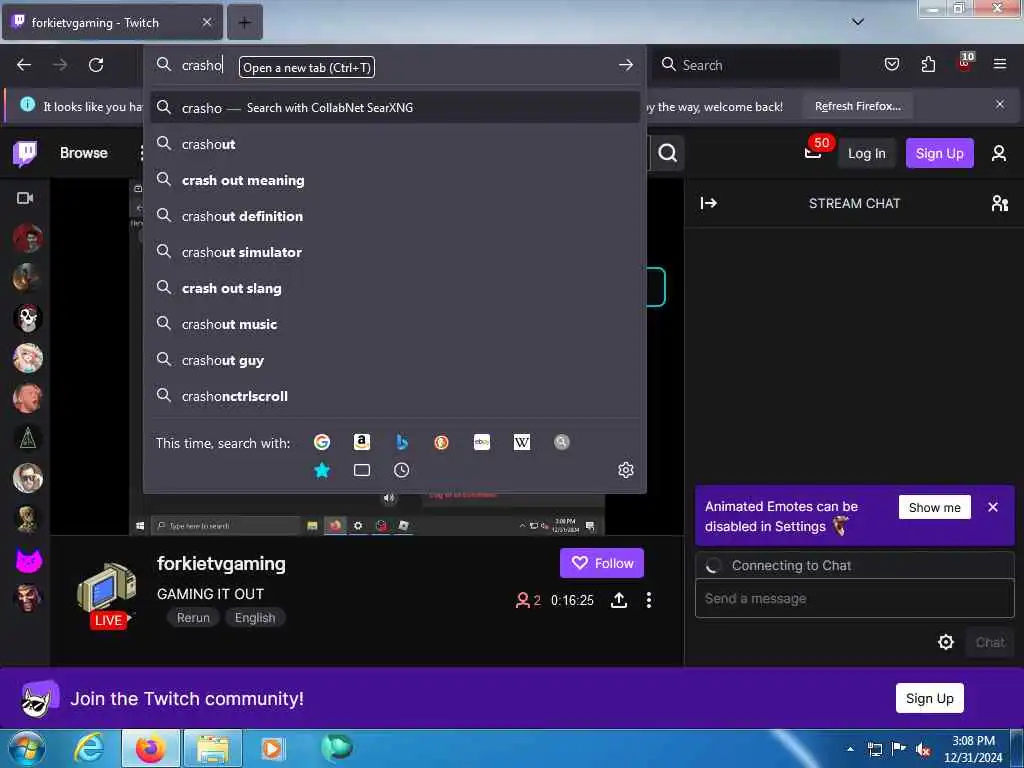Select the crashonctrlscroll suggestion
The width and height of the screenshot is (1024, 768).
(x=395, y=396)
